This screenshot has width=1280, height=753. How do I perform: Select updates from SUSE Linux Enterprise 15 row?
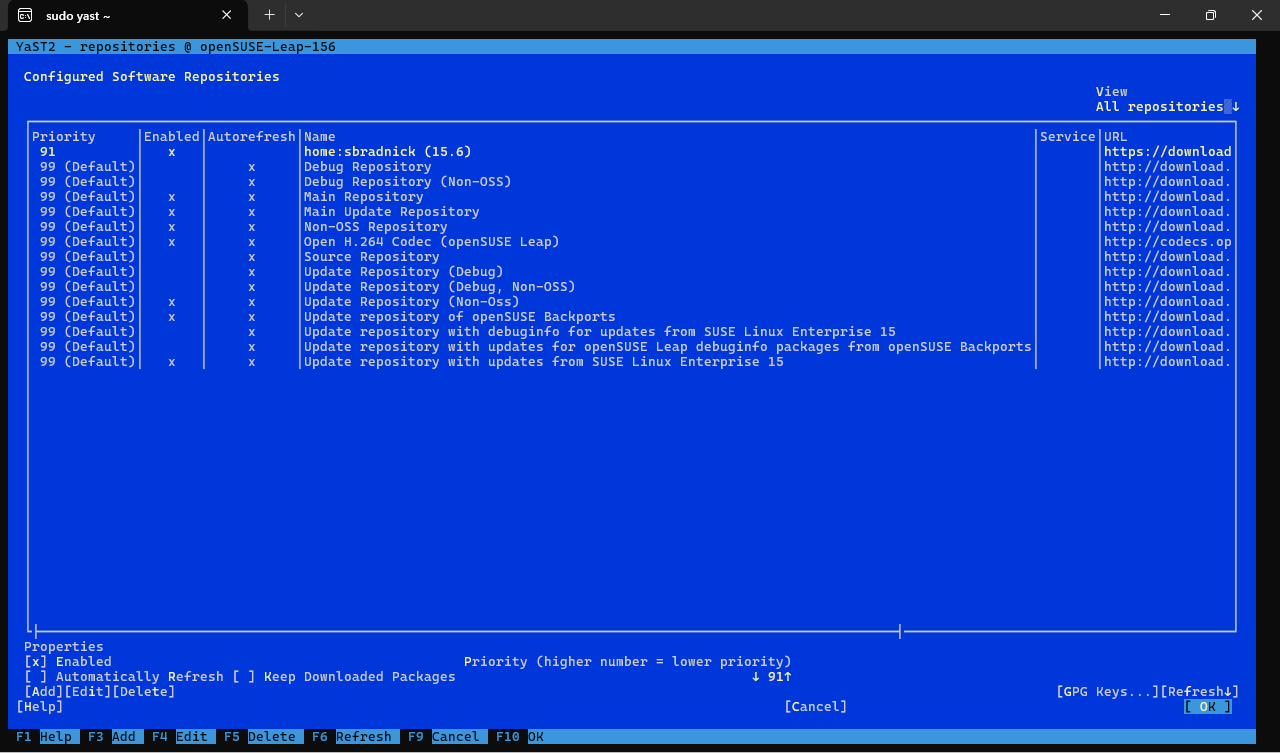tap(632, 362)
